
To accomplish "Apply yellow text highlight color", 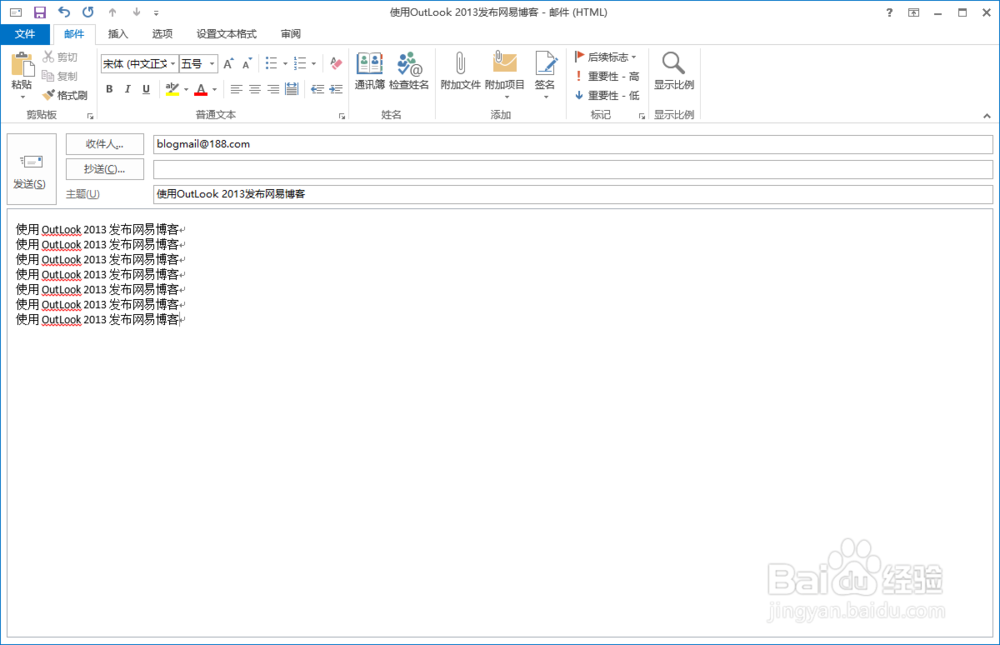I will coord(172,89).
